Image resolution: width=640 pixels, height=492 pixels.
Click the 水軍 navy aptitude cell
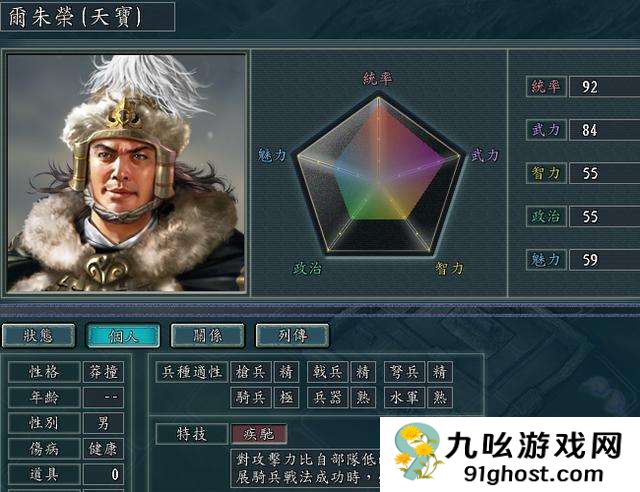coord(404,397)
